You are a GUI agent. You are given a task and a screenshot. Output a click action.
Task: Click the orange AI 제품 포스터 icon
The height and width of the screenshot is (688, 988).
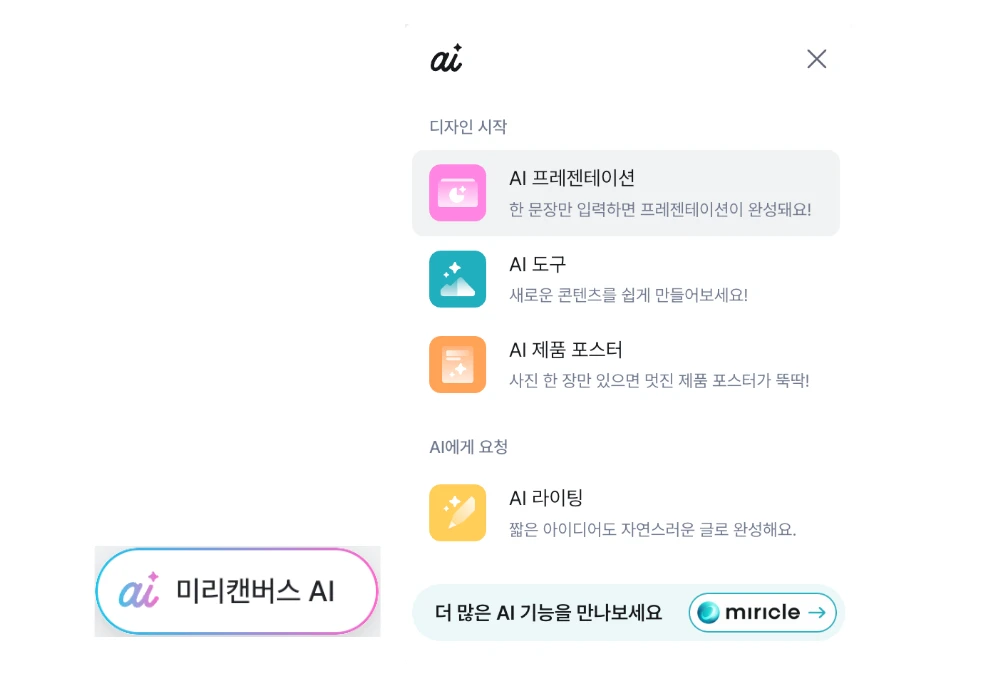(x=457, y=364)
